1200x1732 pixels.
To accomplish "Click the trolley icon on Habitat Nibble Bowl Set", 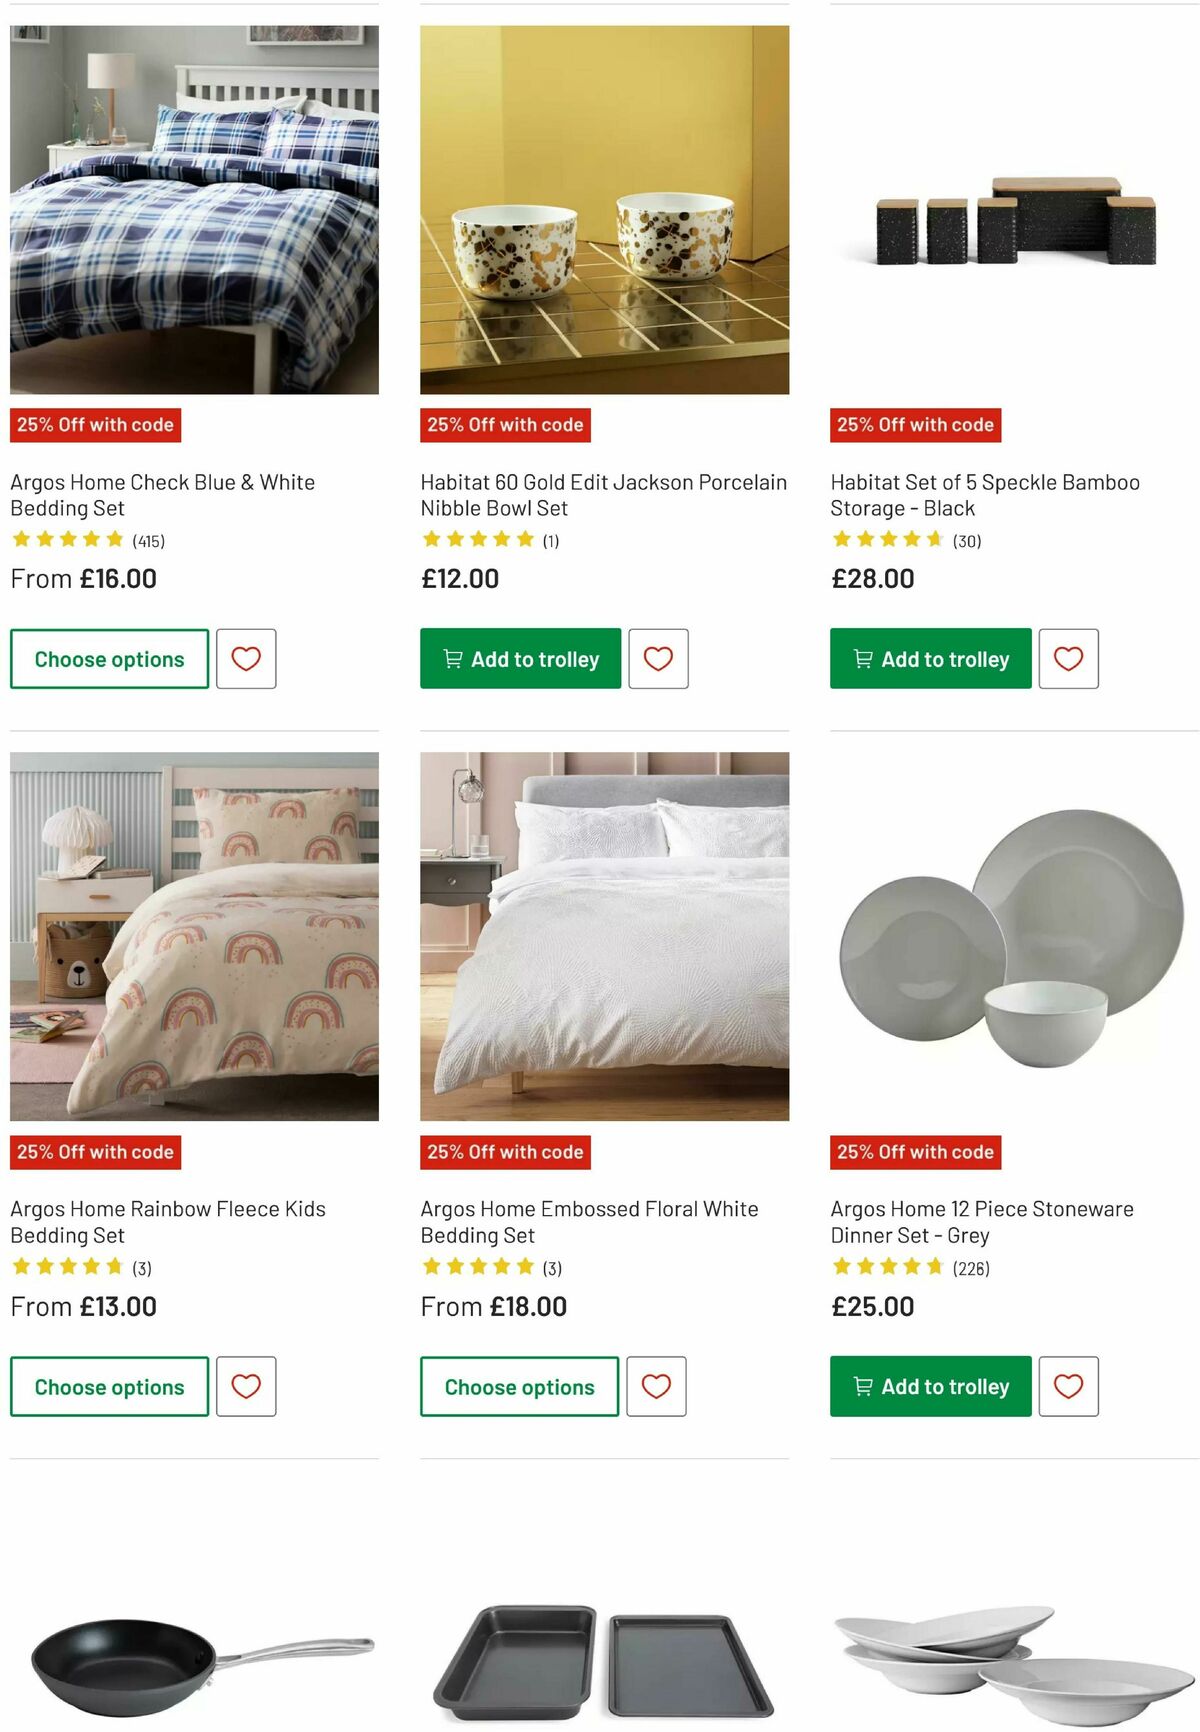I will [455, 658].
